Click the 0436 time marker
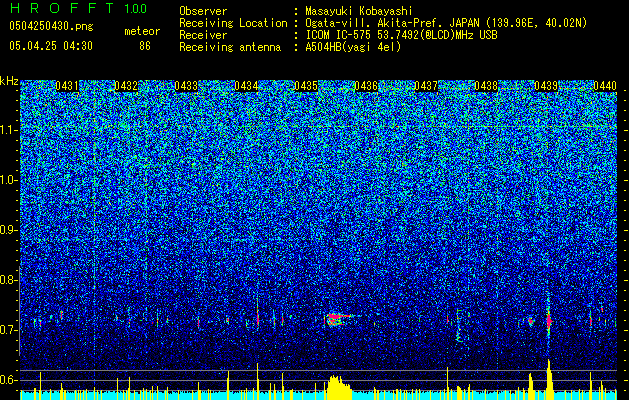This screenshot has width=629, height=400. pyautogui.click(x=366, y=86)
